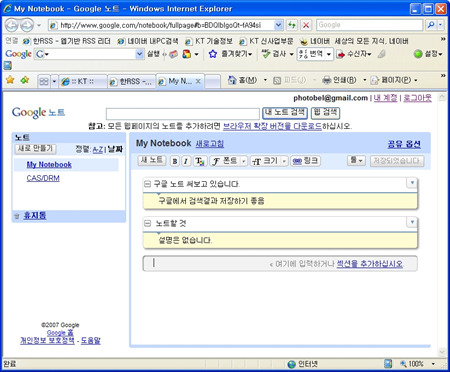Open a new blank browser tab
Viewport: 450px width, 372px height.
pyautogui.click(x=212, y=81)
